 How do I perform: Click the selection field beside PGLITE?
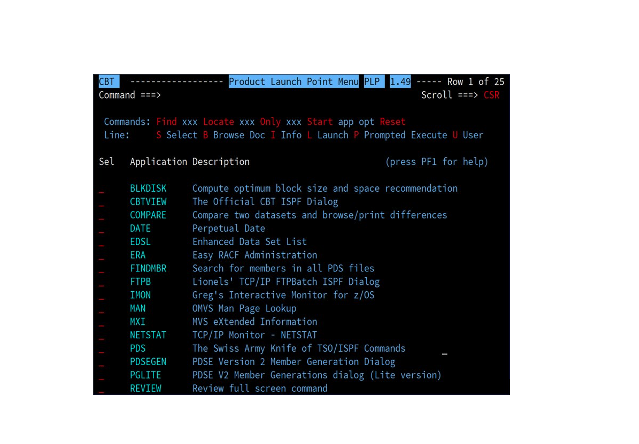click(101, 376)
